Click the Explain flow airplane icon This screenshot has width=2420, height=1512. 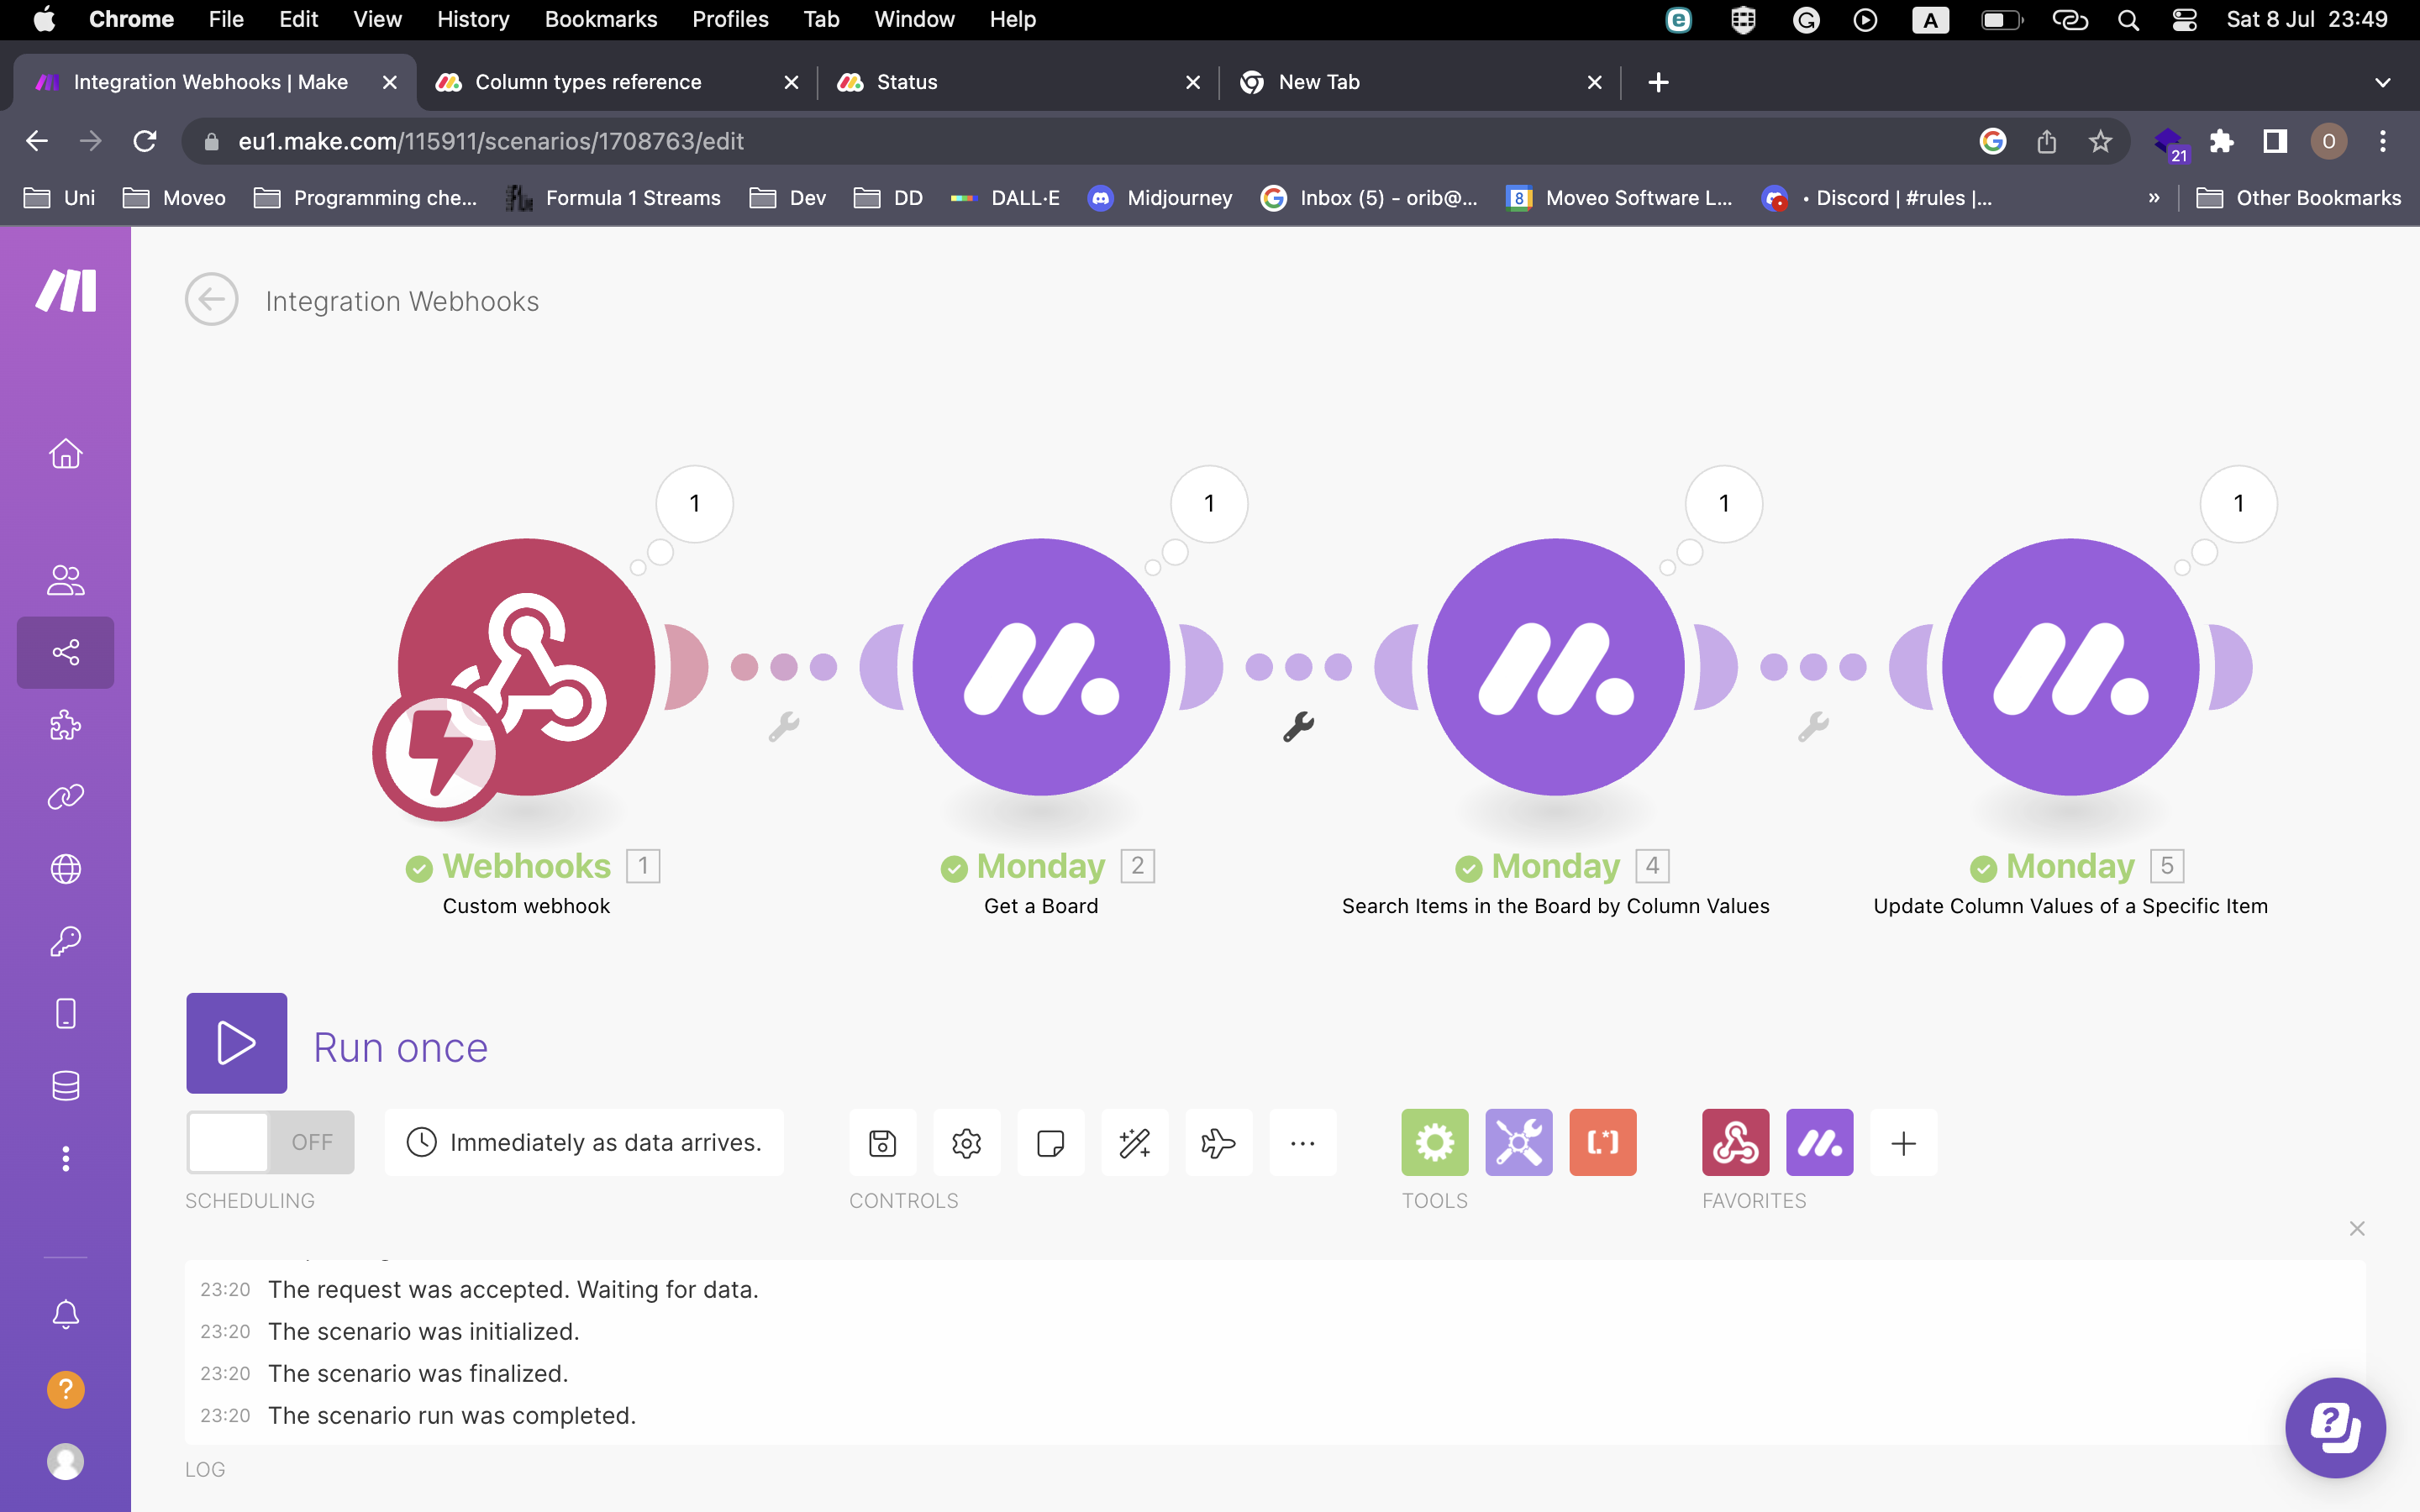pos(1218,1142)
